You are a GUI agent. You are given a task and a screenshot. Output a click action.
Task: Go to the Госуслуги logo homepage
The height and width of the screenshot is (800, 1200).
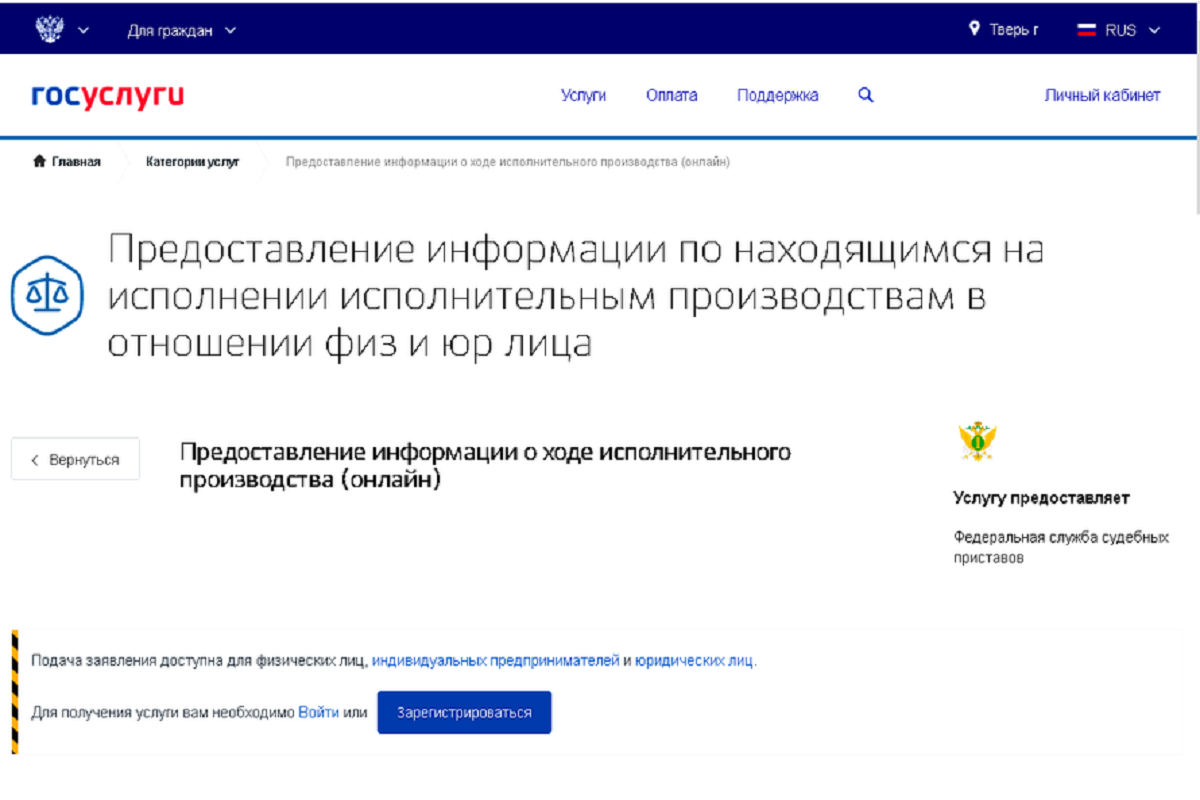[x=108, y=96]
